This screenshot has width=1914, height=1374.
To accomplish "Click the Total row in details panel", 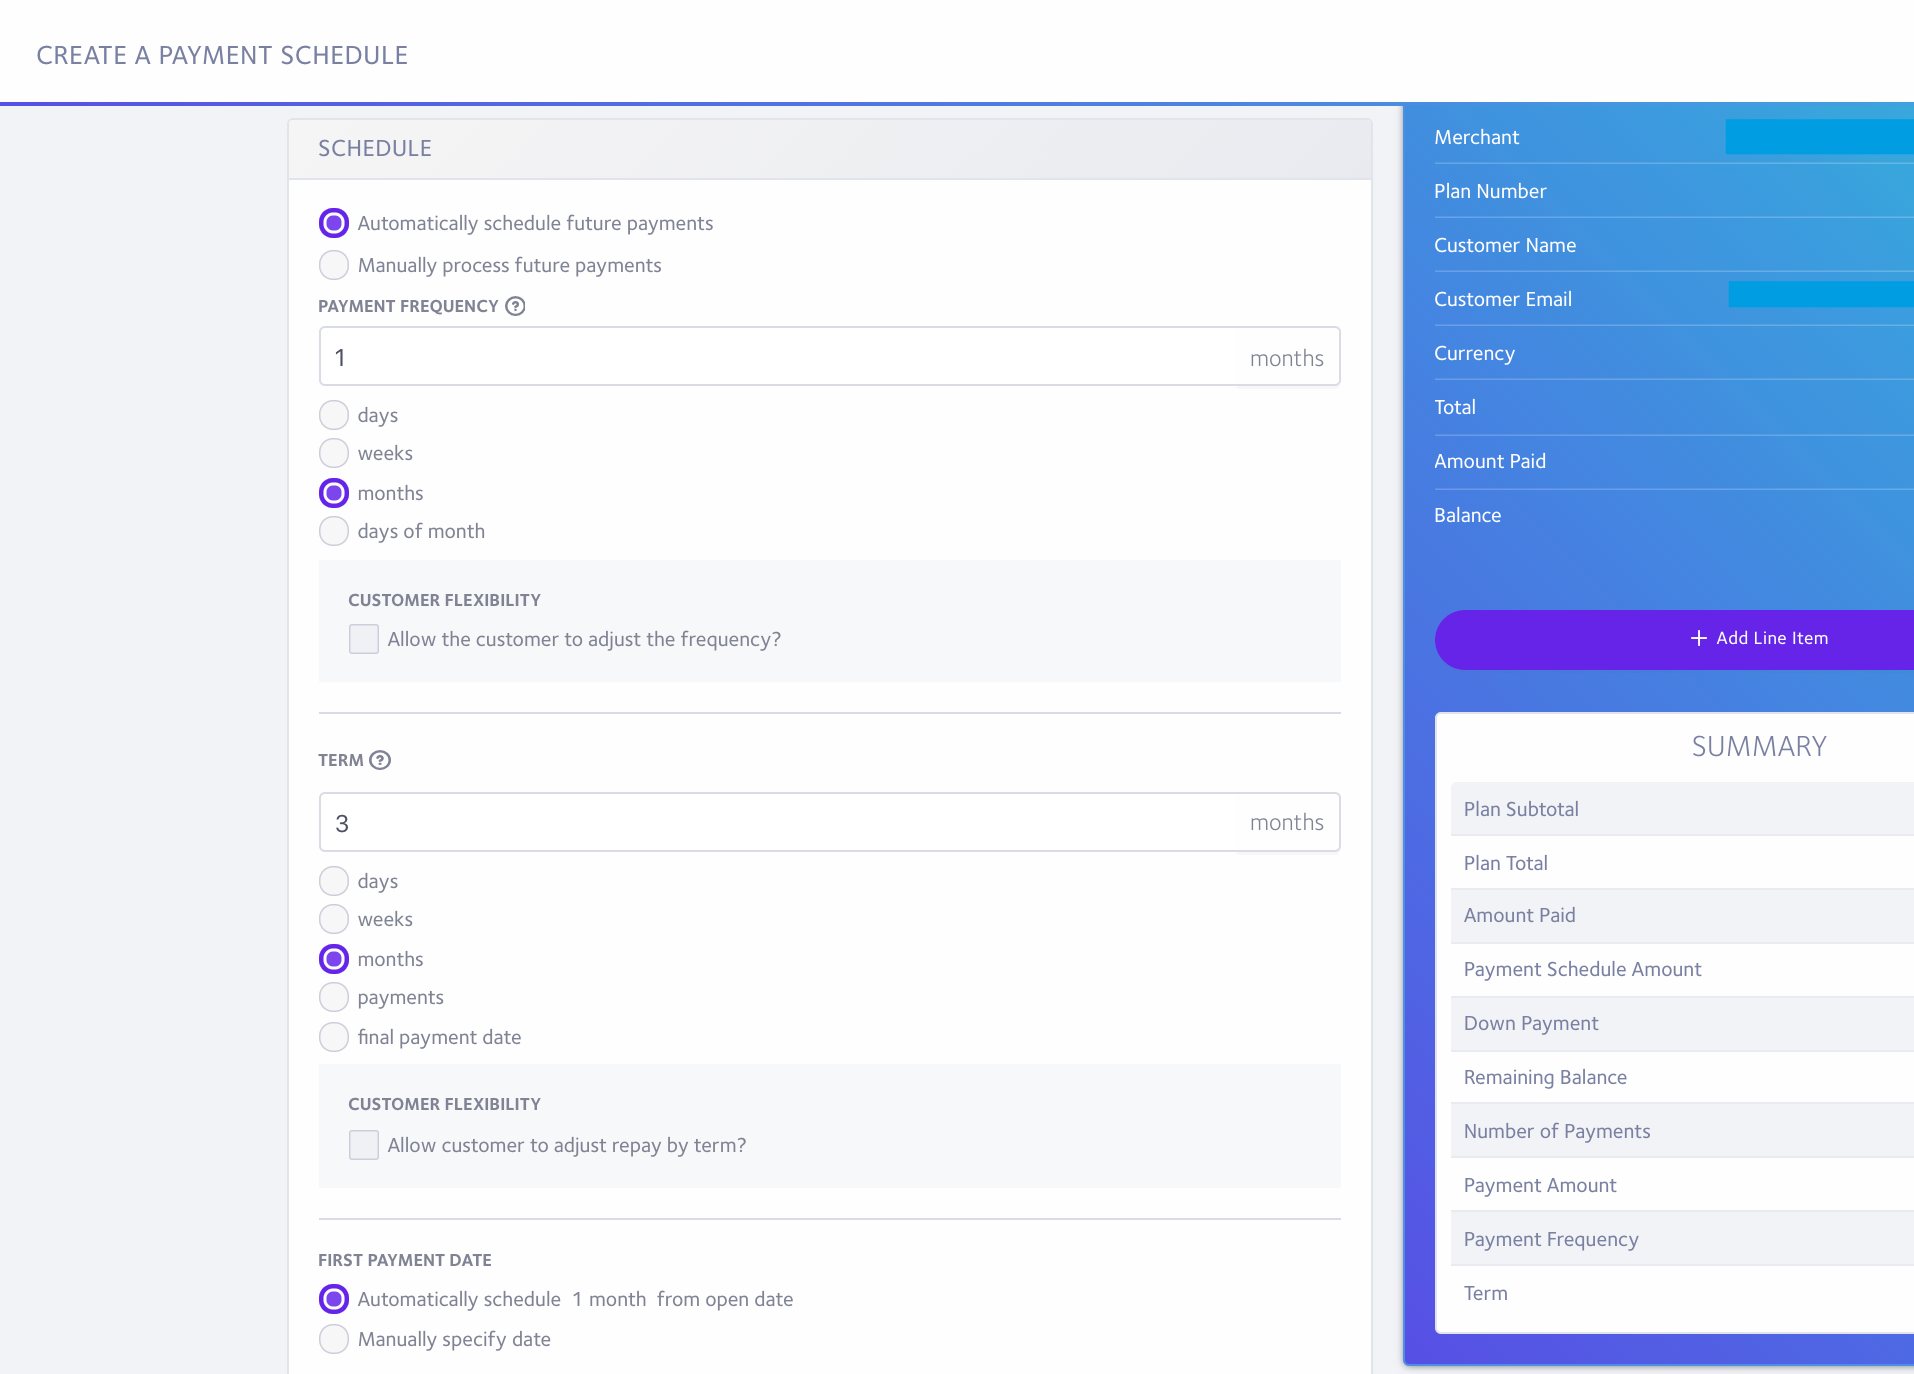I will [1674, 407].
